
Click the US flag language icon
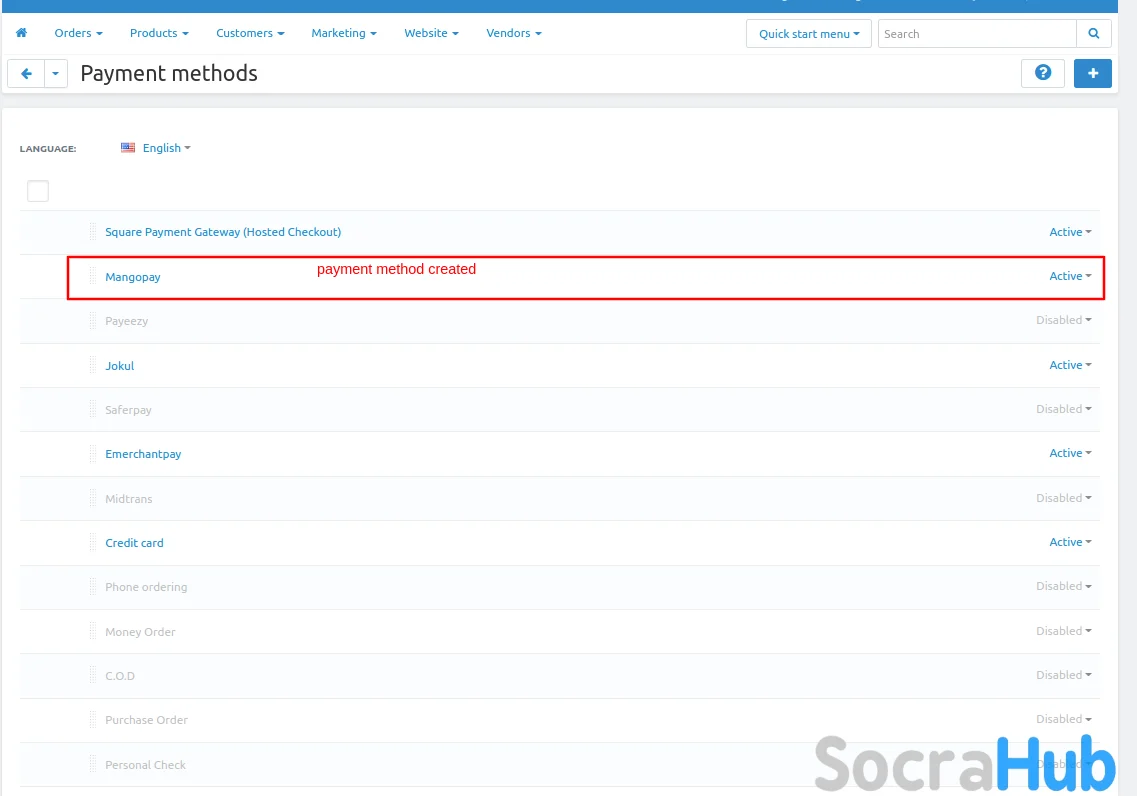click(x=128, y=148)
